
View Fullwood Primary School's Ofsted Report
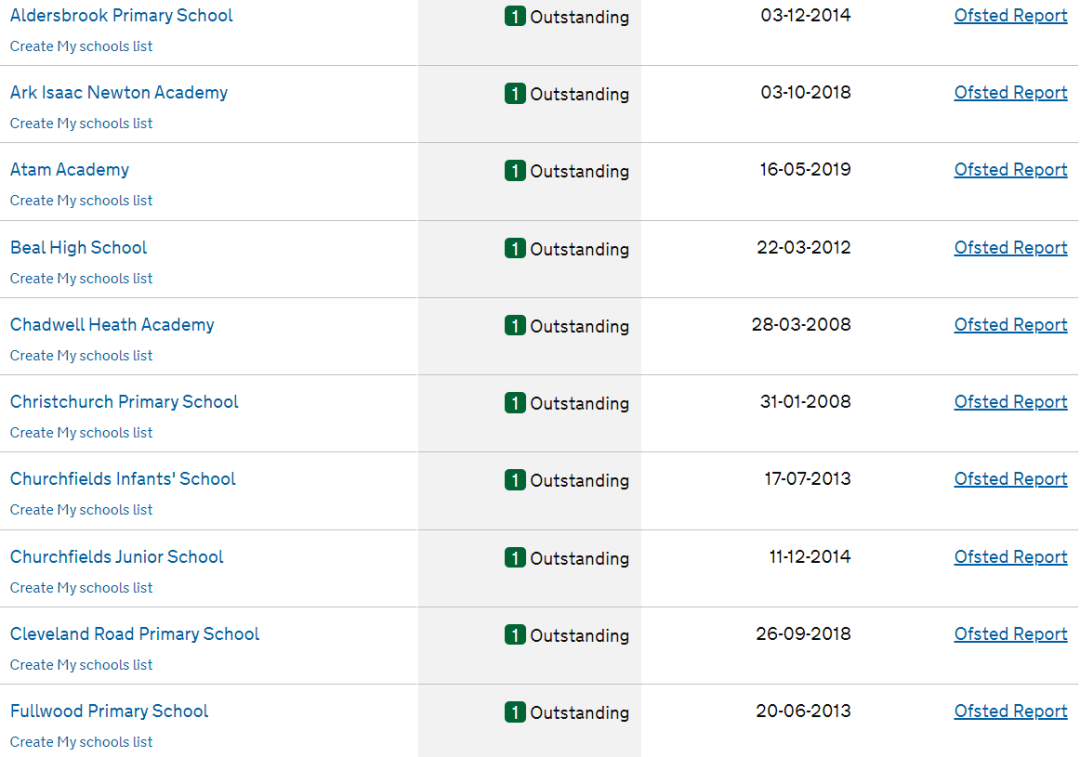click(1010, 711)
